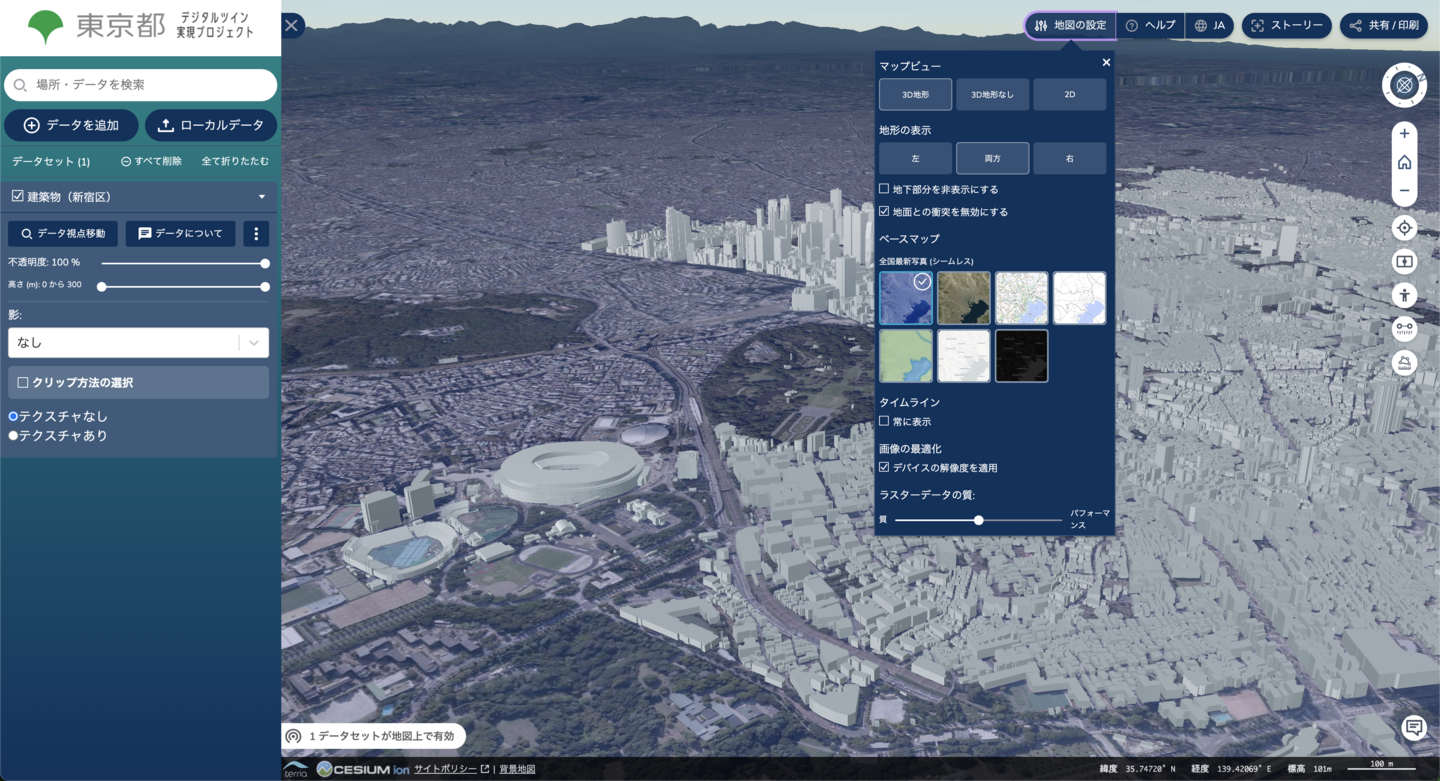Select the dark basemap thumbnail
This screenshot has height=781, width=1440.
pos(1021,356)
